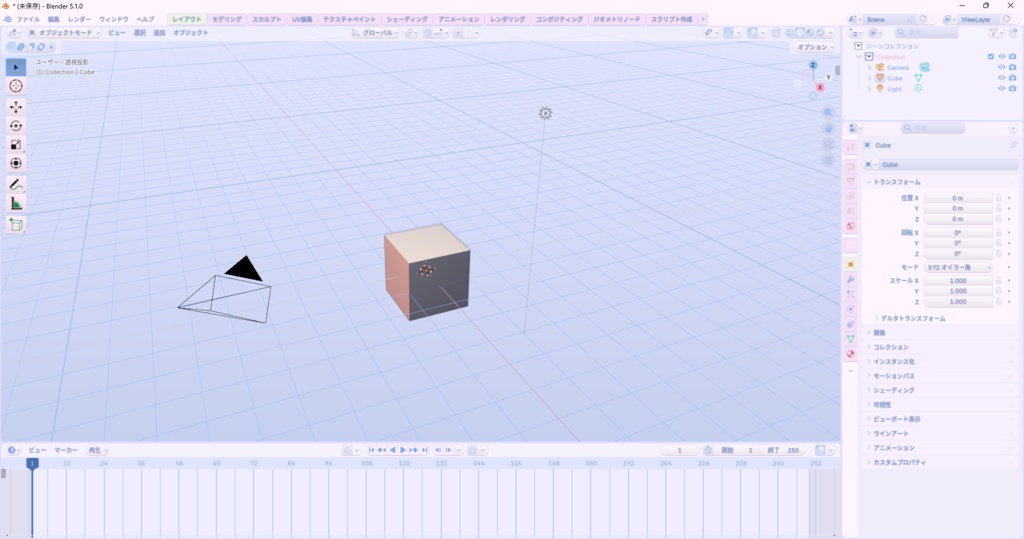Hide Cube using its eye icon
The width and height of the screenshot is (1024, 539).
click(x=1001, y=78)
